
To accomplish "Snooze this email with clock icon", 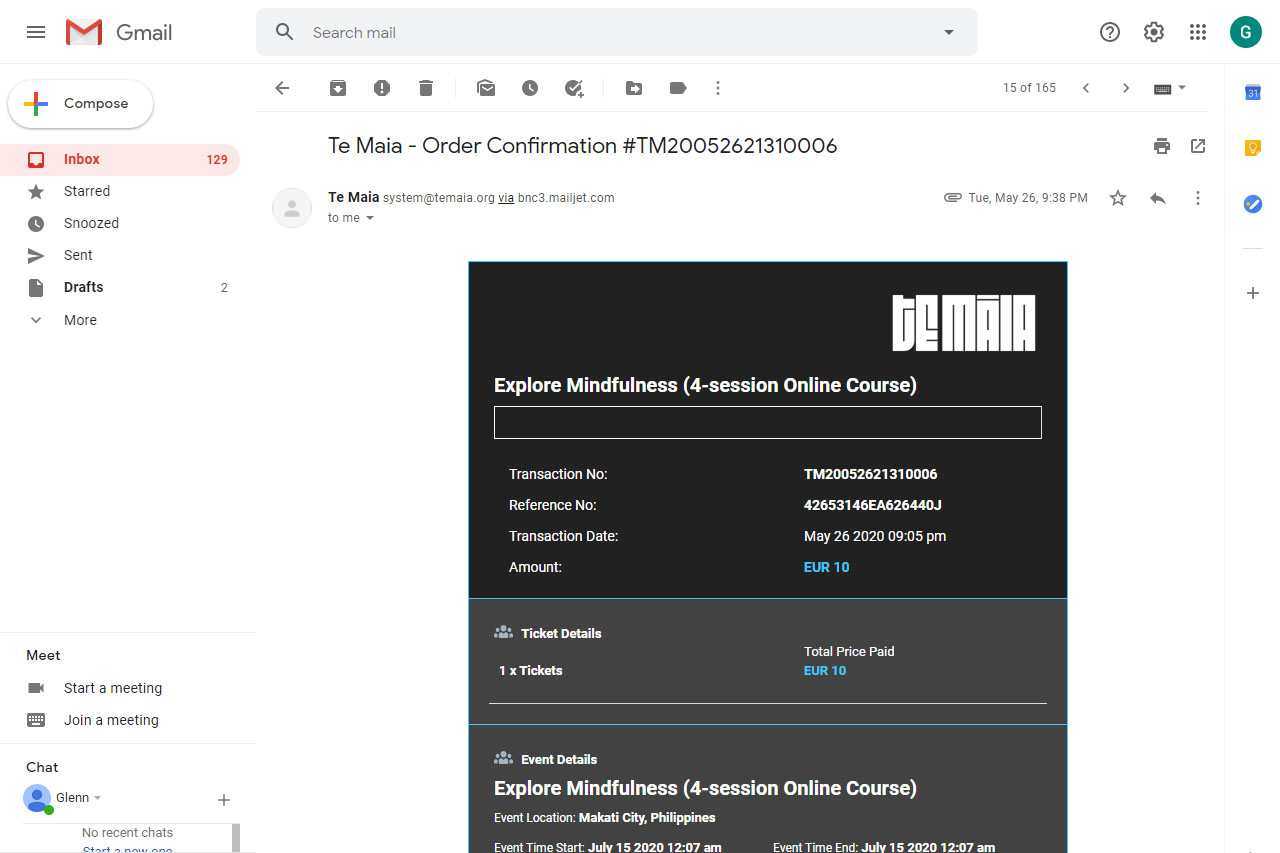I will tap(530, 88).
